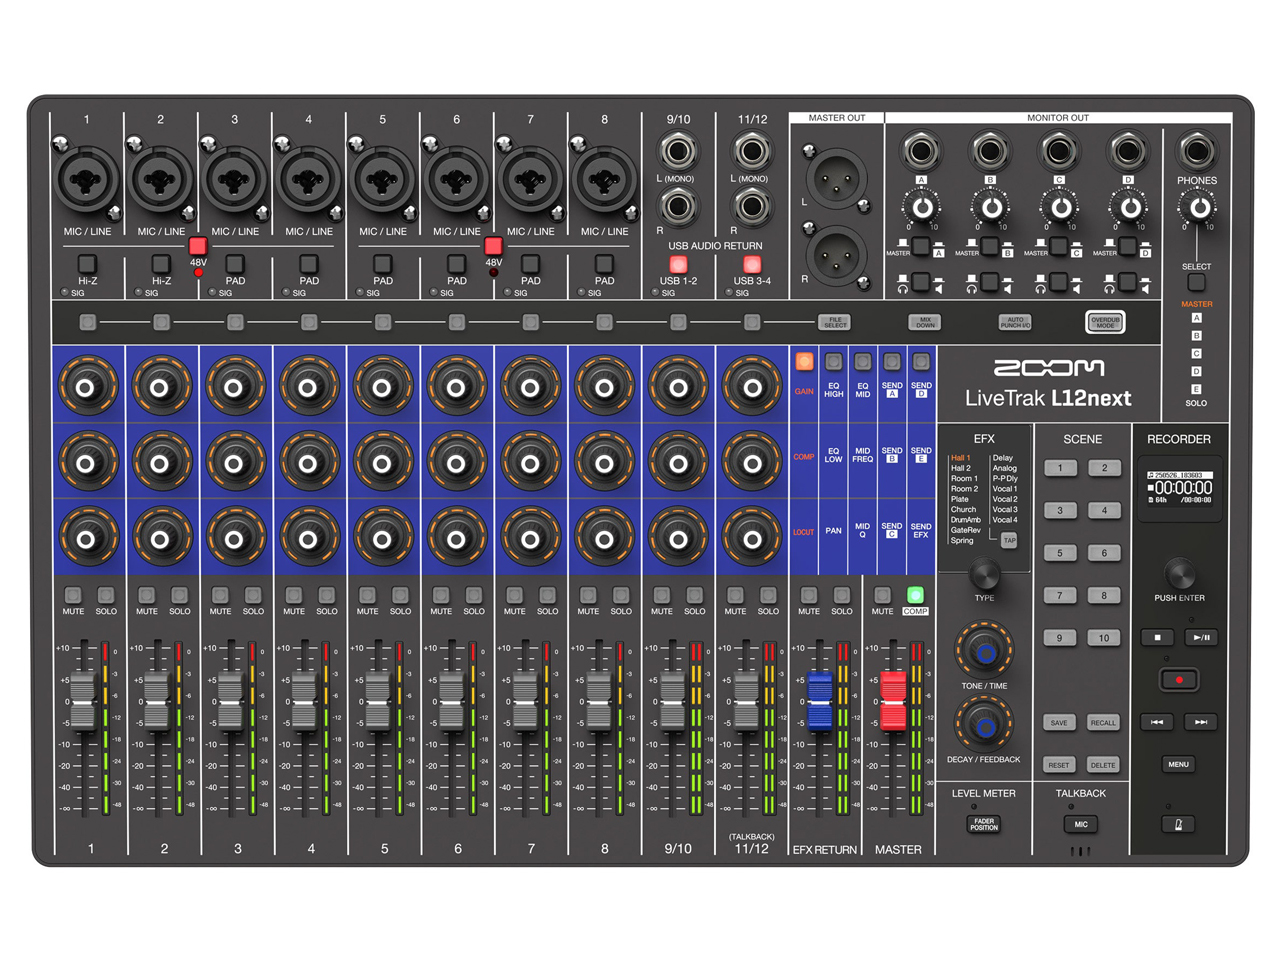Select the EQ HIGH selector button

(833, 361)
